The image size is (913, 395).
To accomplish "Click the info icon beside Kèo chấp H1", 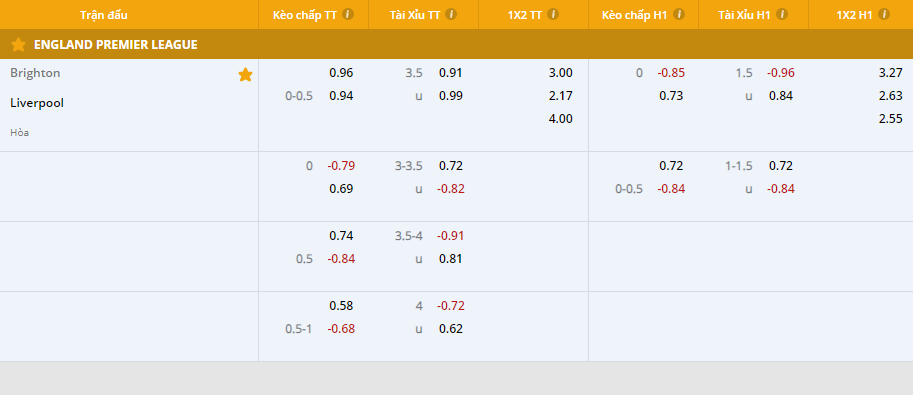I will click(678, 15).
